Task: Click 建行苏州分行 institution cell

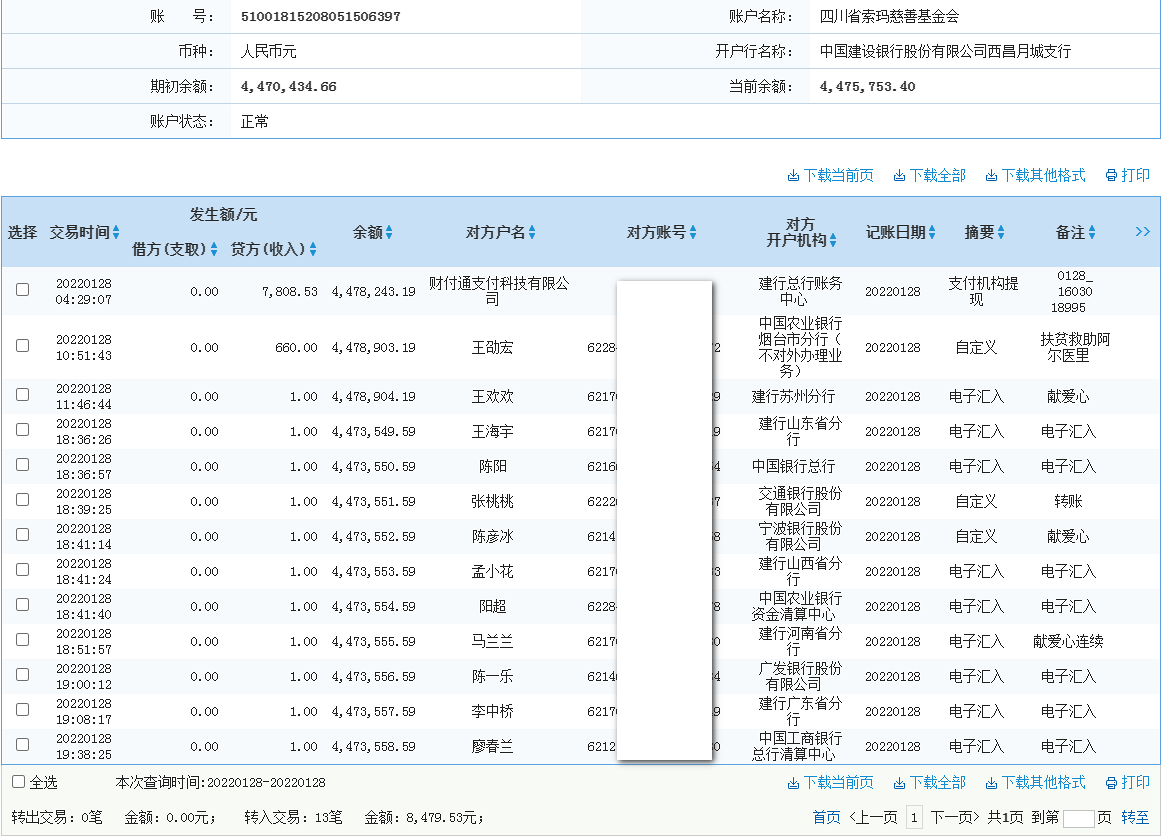Action: tap(793, 396)
